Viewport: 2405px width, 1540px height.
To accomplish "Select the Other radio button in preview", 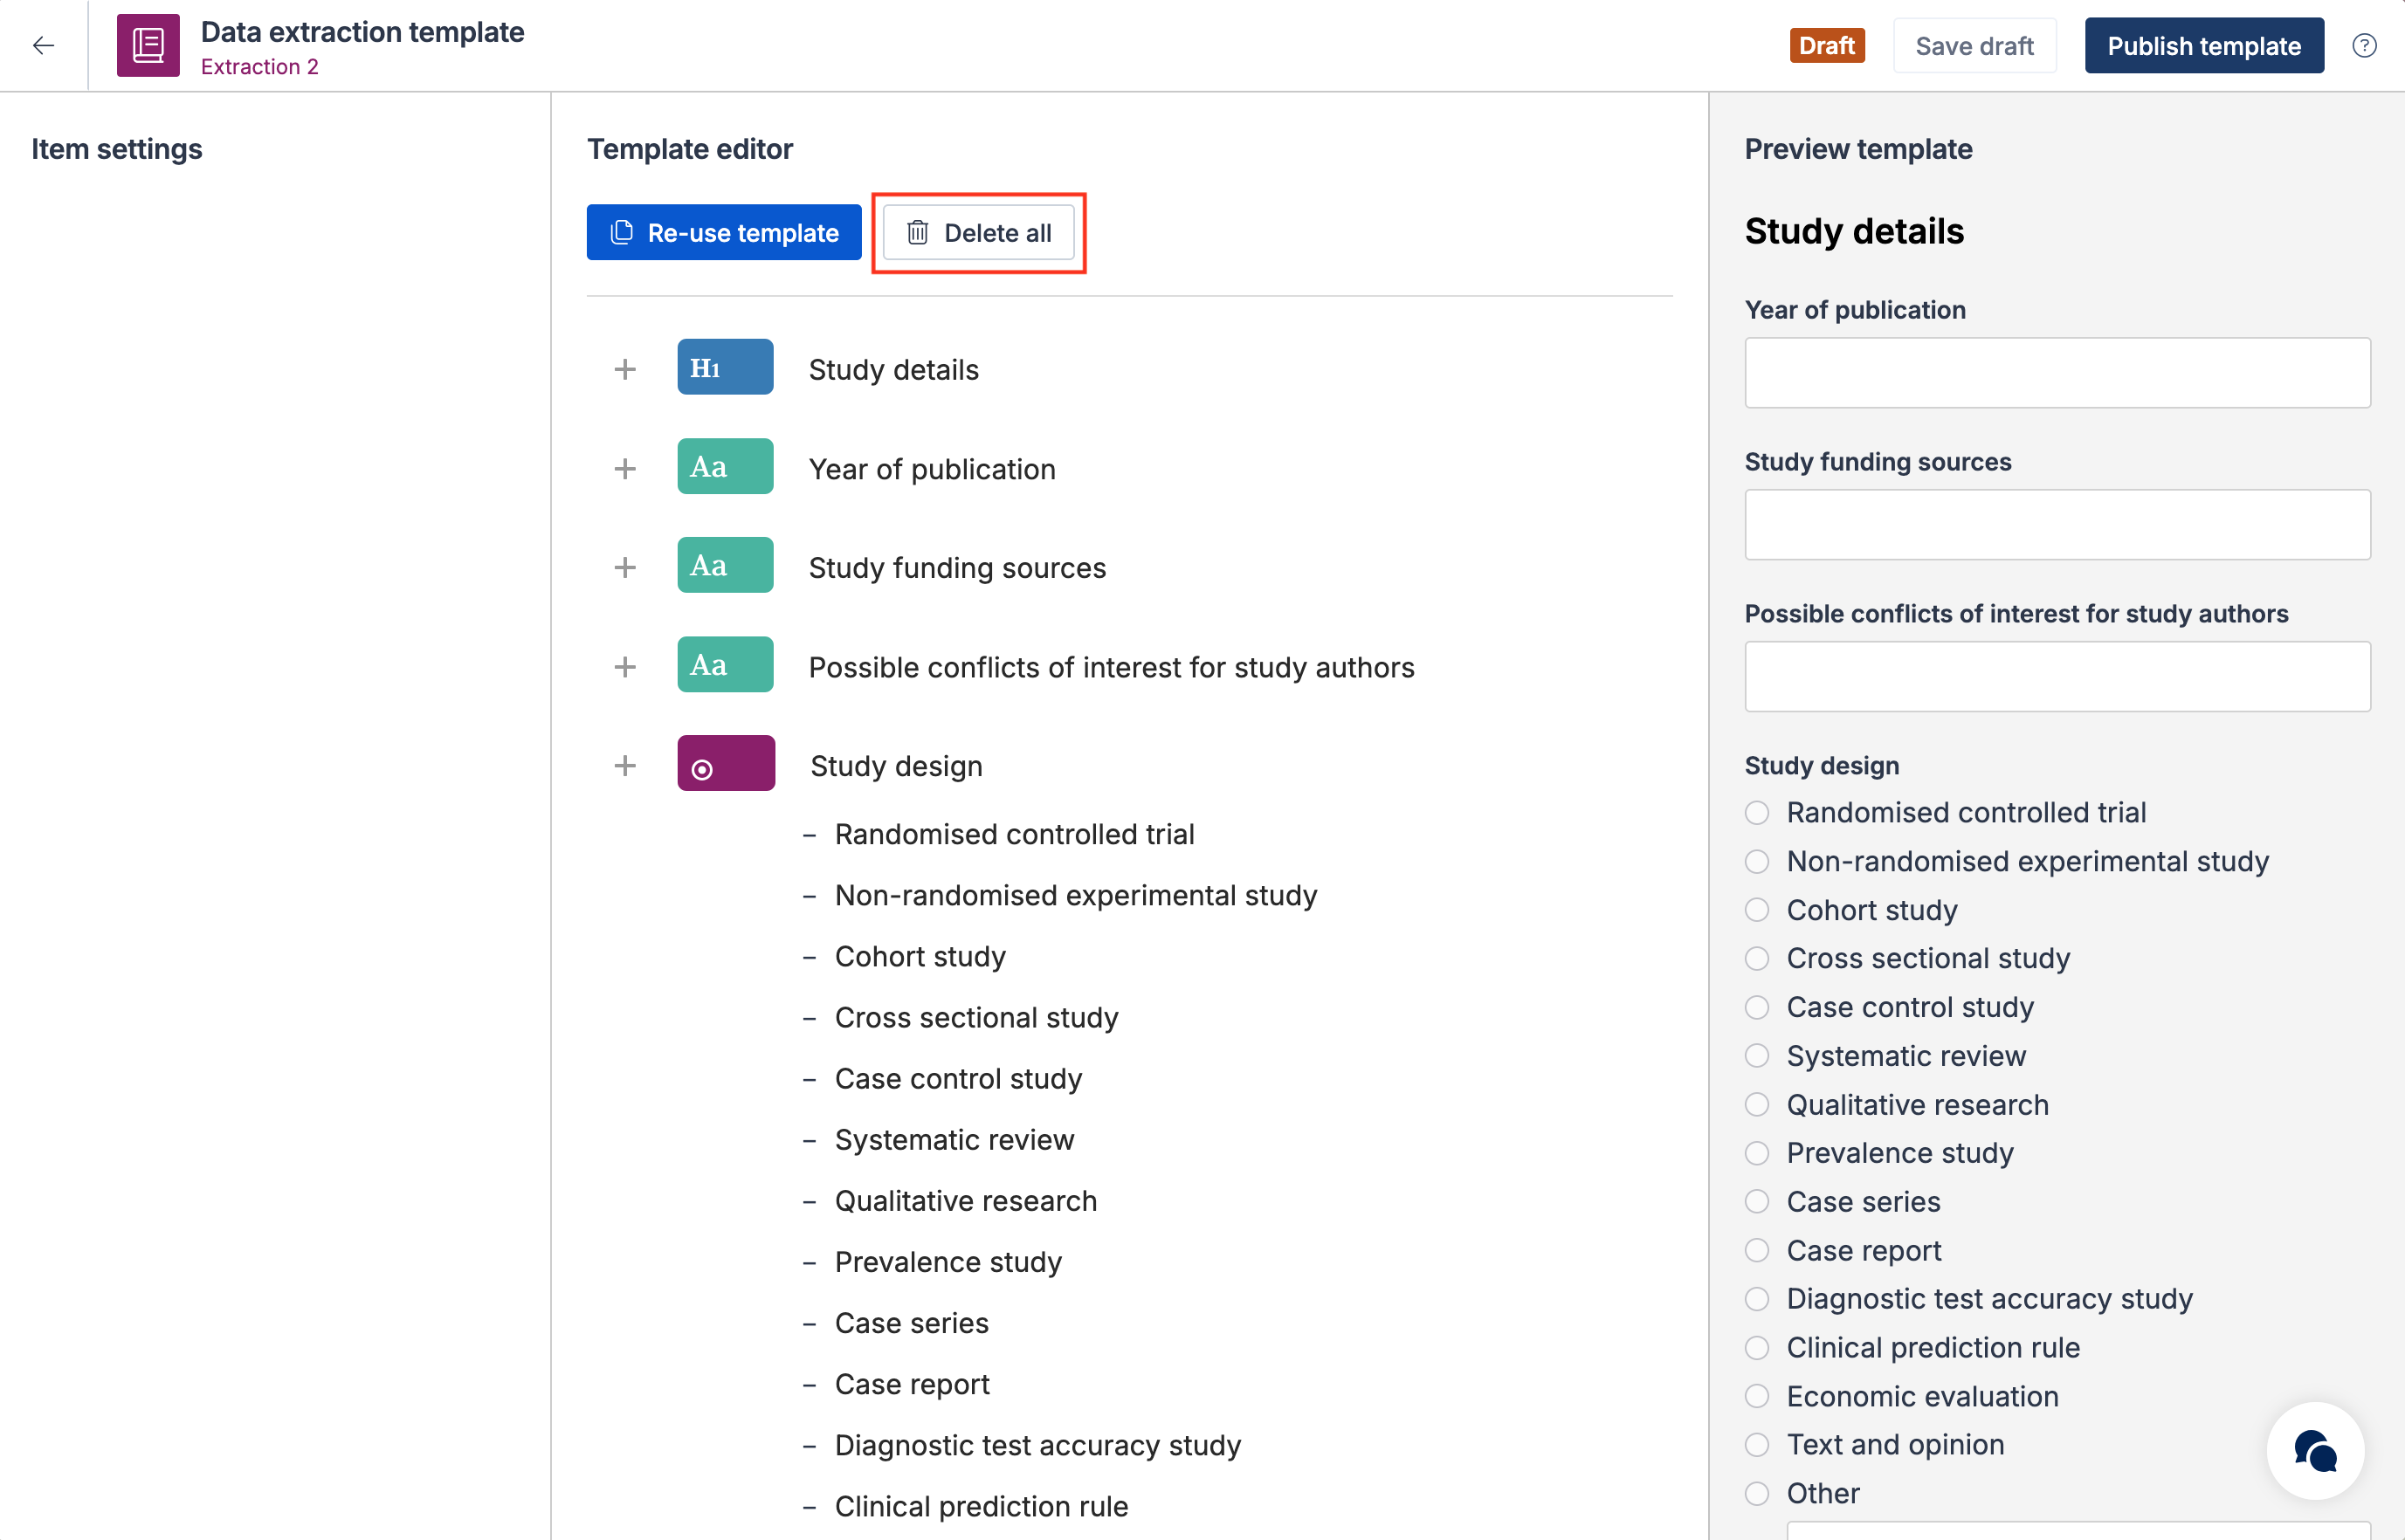I will pos(1757,1493).
